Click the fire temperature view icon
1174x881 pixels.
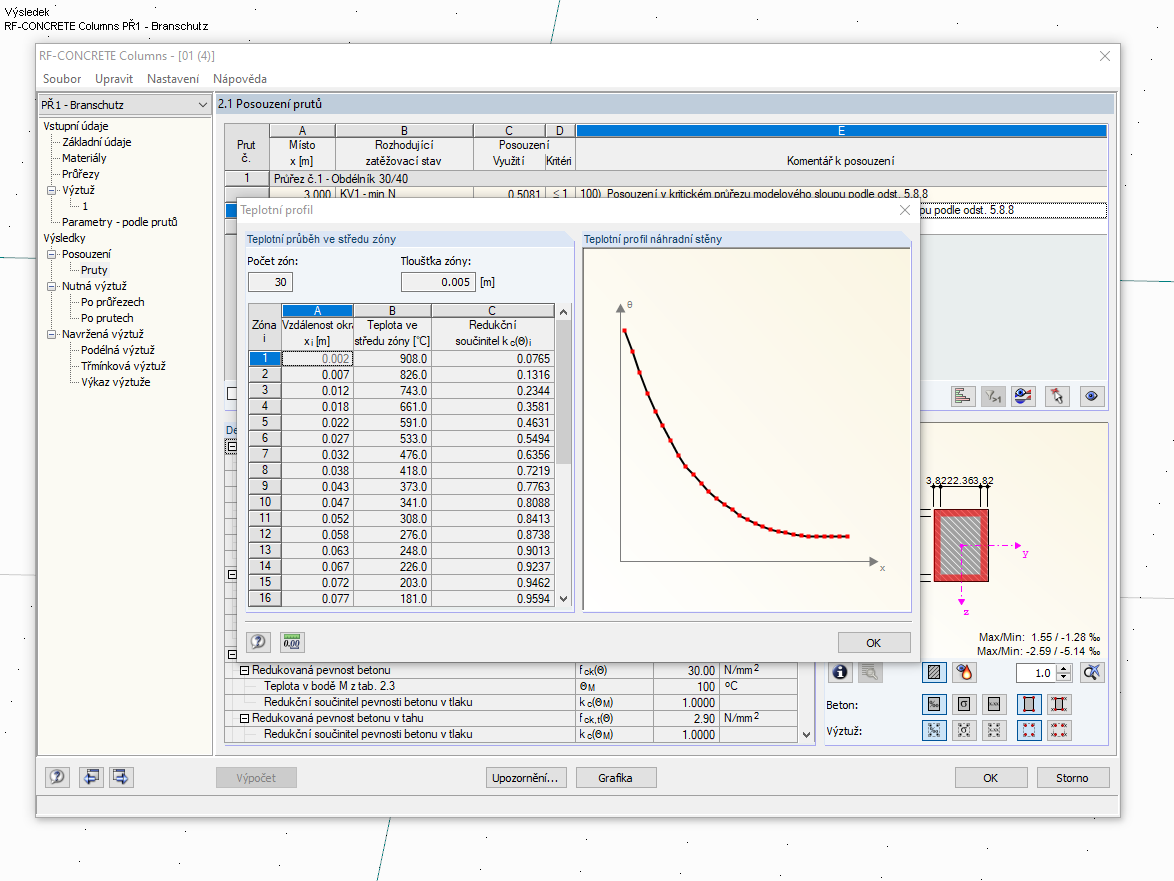pos(964,672)
